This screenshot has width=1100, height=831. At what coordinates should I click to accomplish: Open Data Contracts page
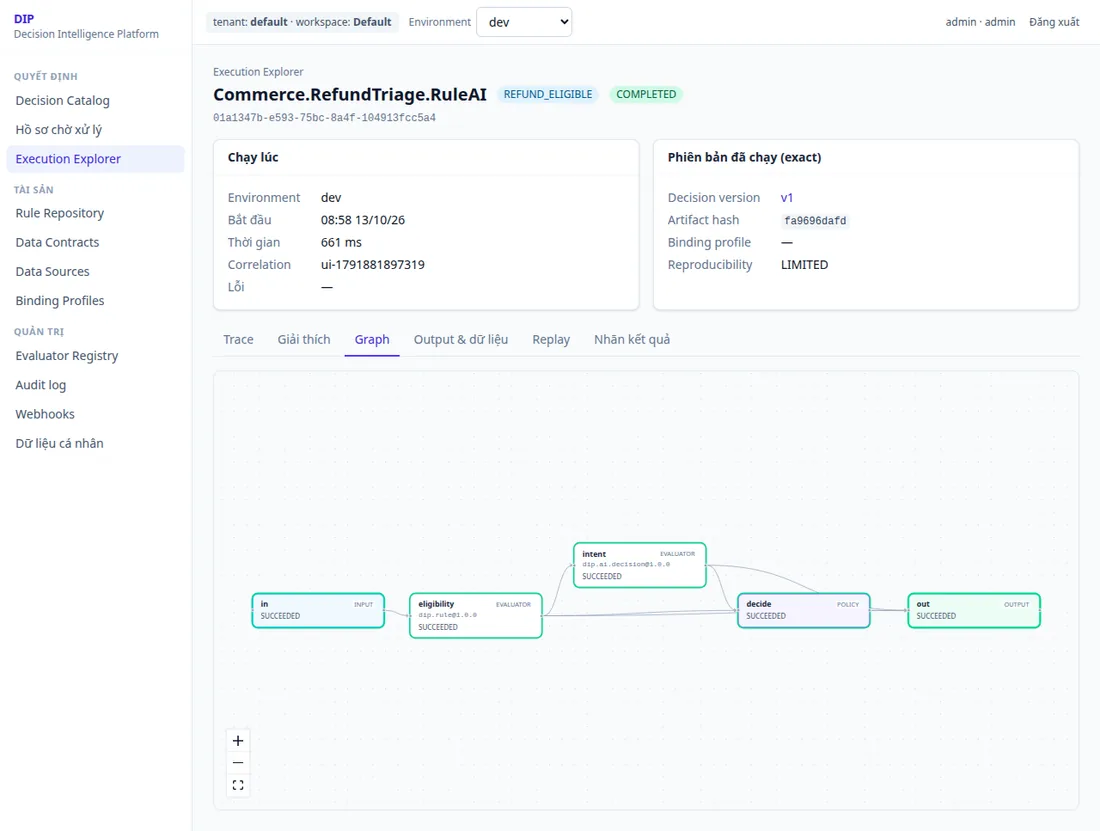click(x=95, y=243)
